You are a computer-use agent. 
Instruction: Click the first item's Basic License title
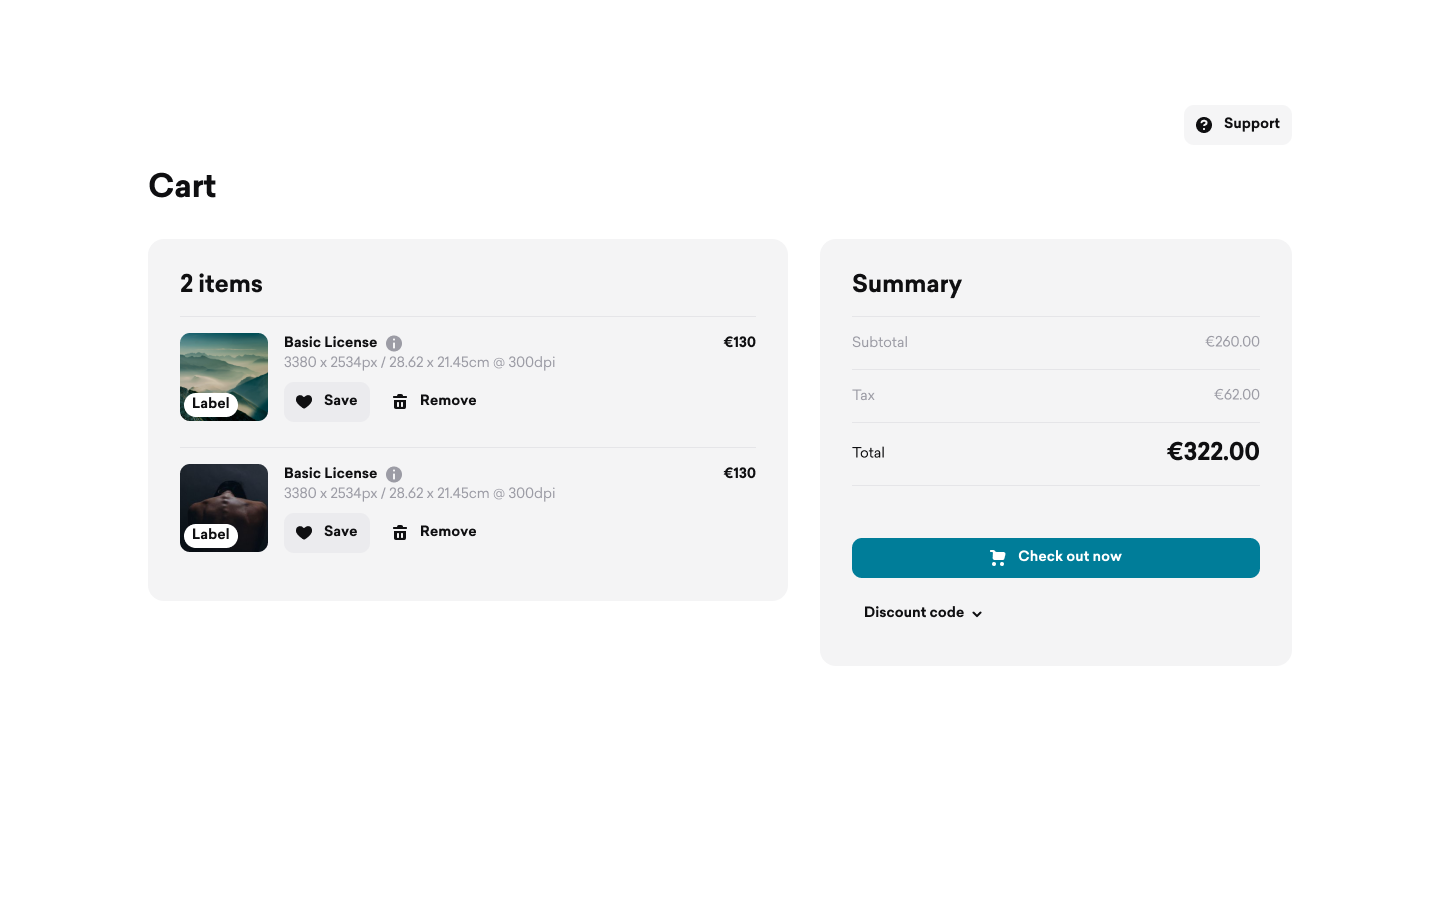pos(331,342)
